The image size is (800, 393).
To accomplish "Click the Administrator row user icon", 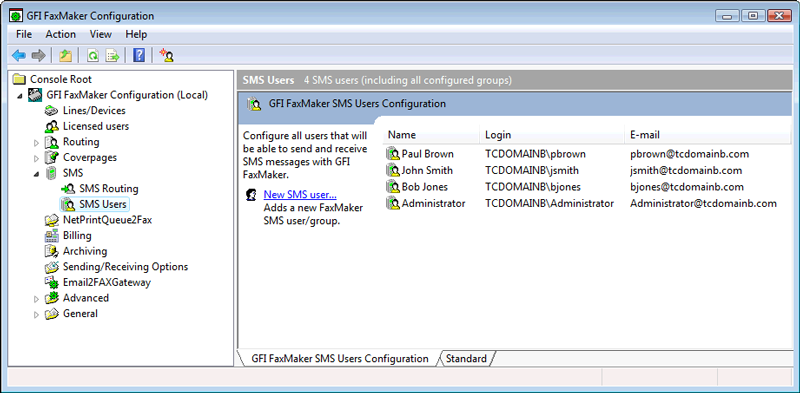I will pyautogui.click(x=393, y=204).
